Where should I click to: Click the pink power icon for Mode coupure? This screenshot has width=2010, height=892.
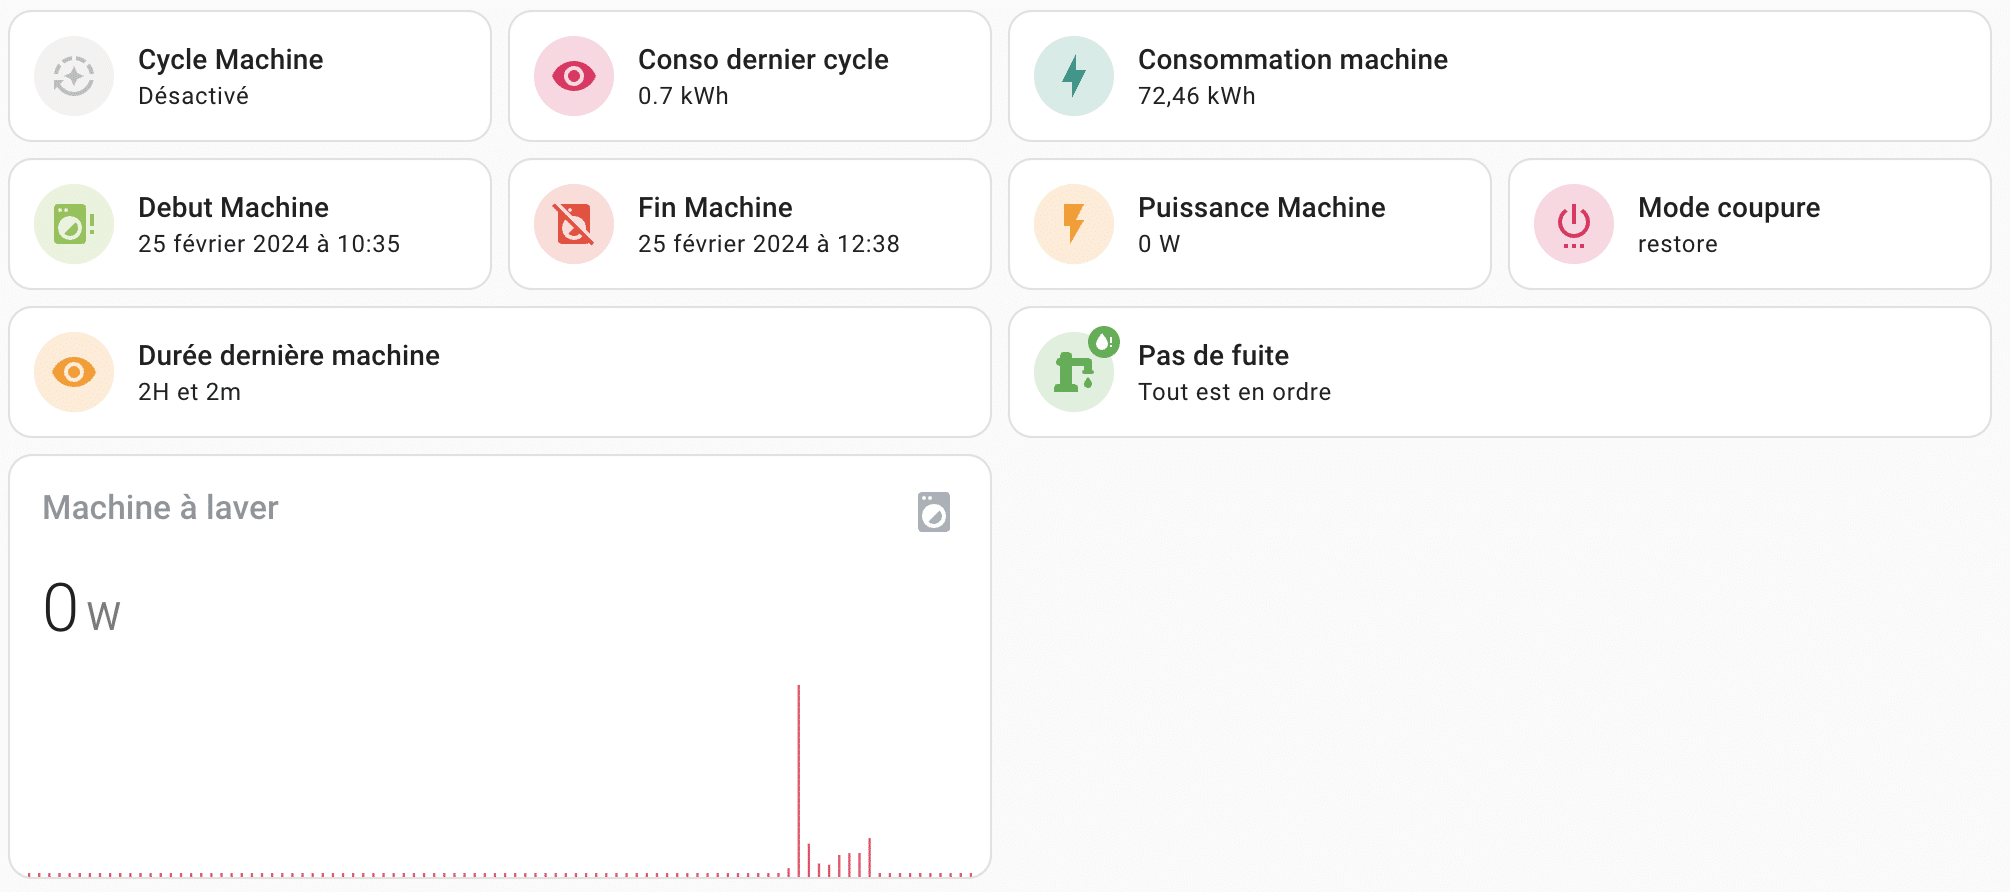(1574, 224)
